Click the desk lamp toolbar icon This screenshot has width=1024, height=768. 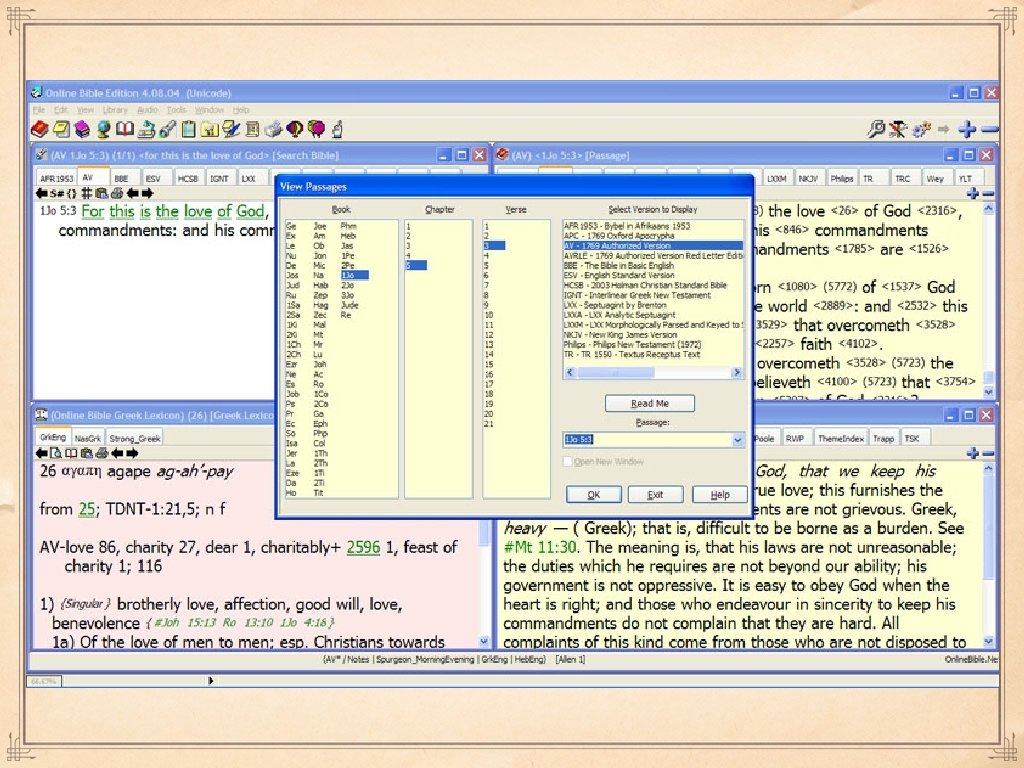click(146, 129)
